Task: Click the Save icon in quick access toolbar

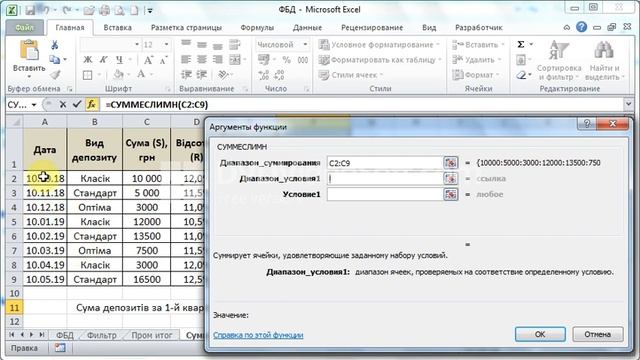Action: (x=30, y=10)
